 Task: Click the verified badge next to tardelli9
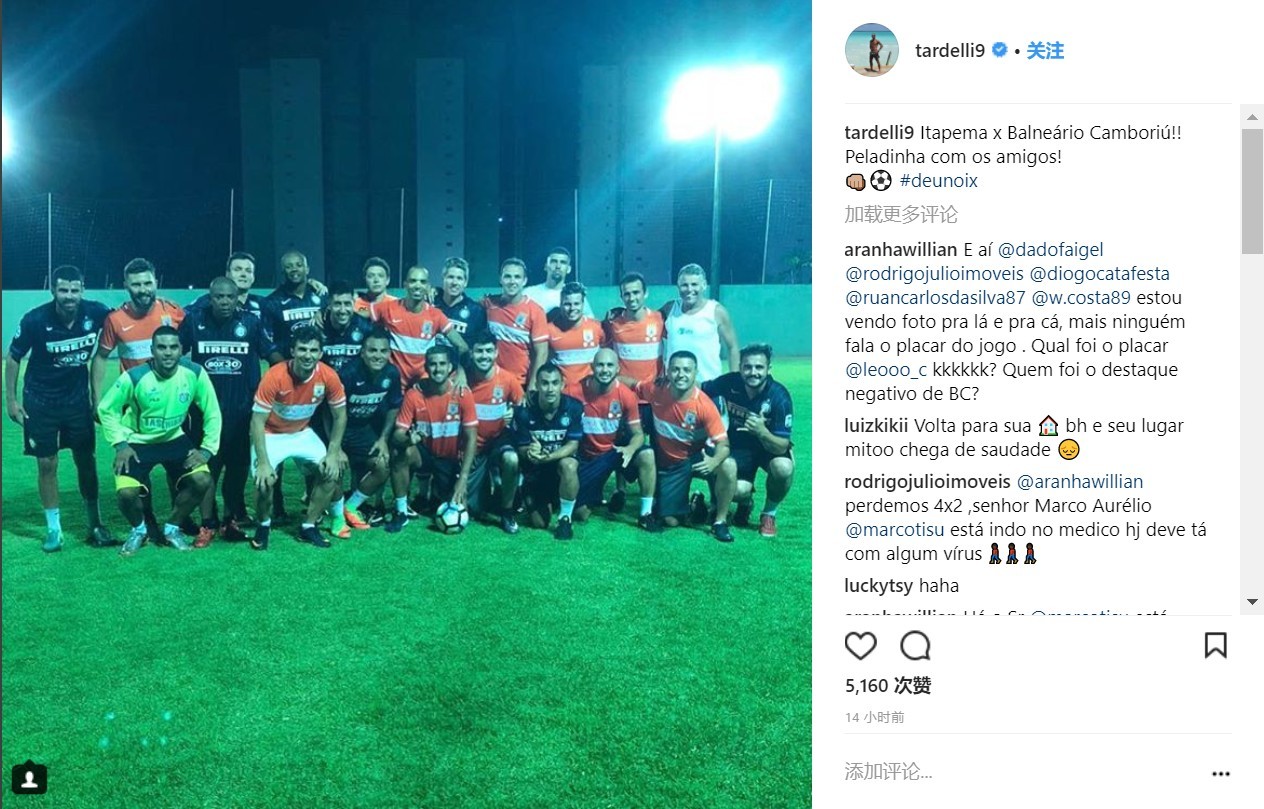[999, 50]
